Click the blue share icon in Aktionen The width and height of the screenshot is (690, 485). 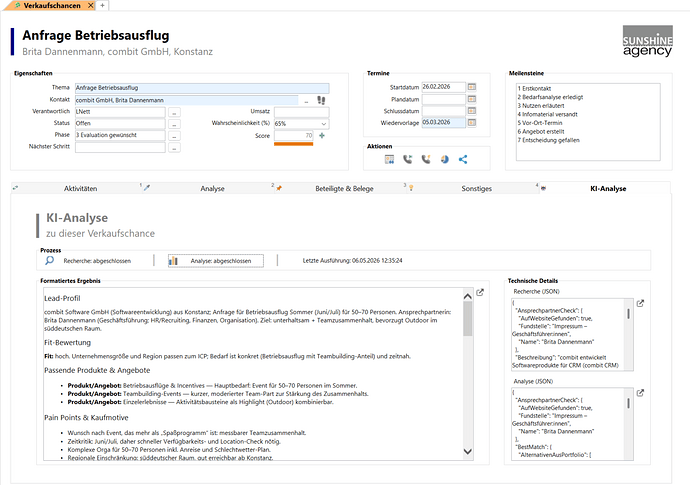(463, 159)
